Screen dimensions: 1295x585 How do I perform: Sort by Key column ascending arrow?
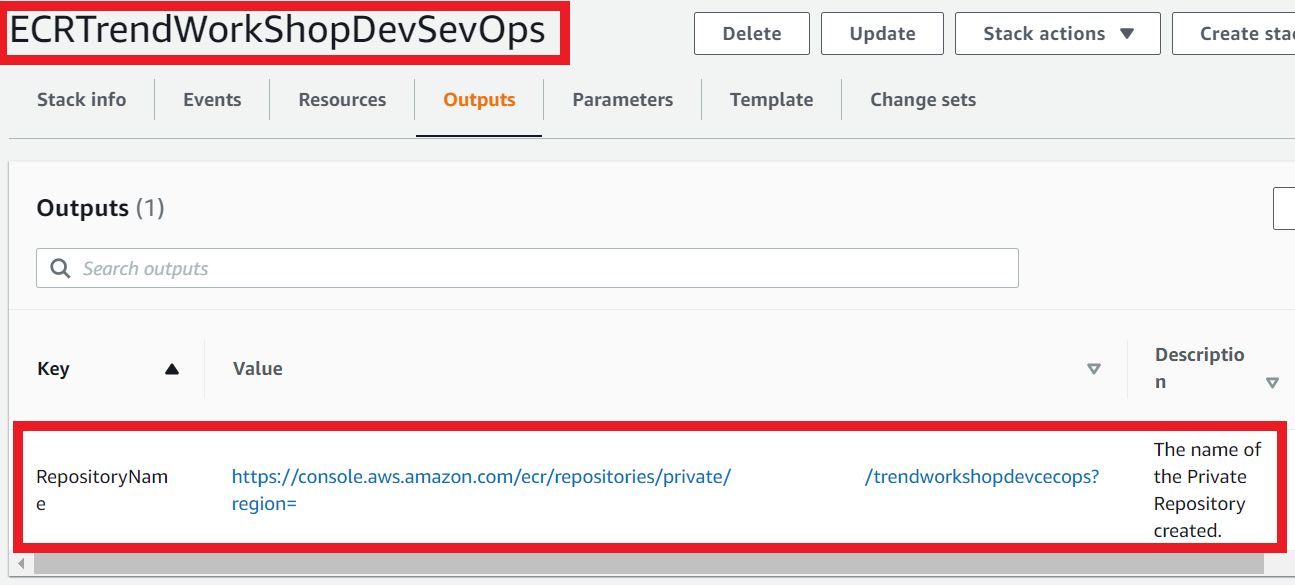click(x=172, y=369)
